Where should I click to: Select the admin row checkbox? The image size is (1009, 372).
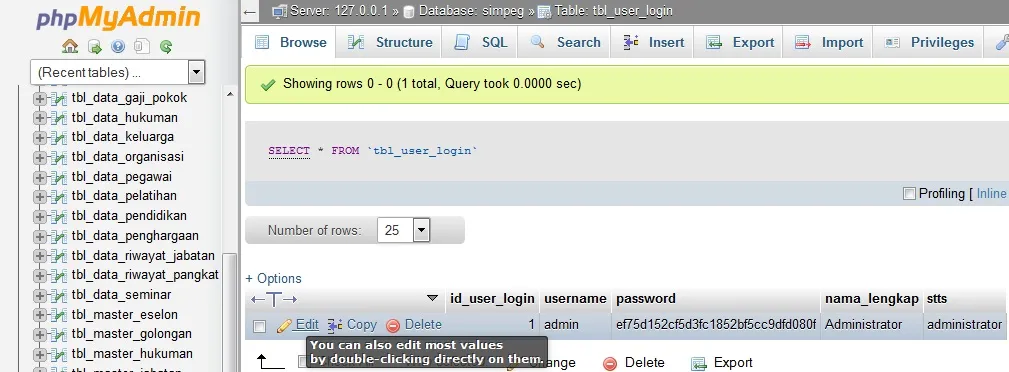point(259,326)
